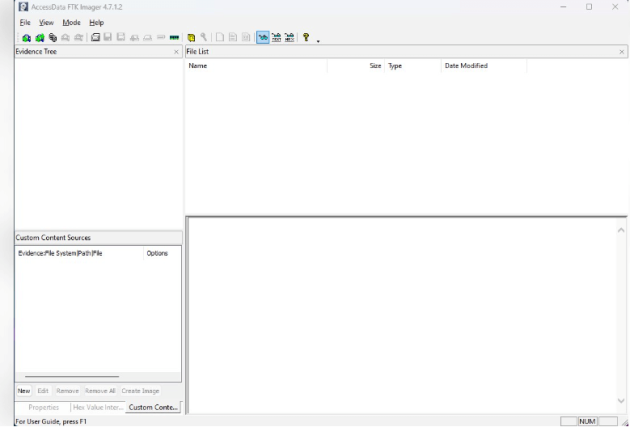Click Create Custom Content Image toolbar icon
The image size is (630, 427).
point(147,38)
